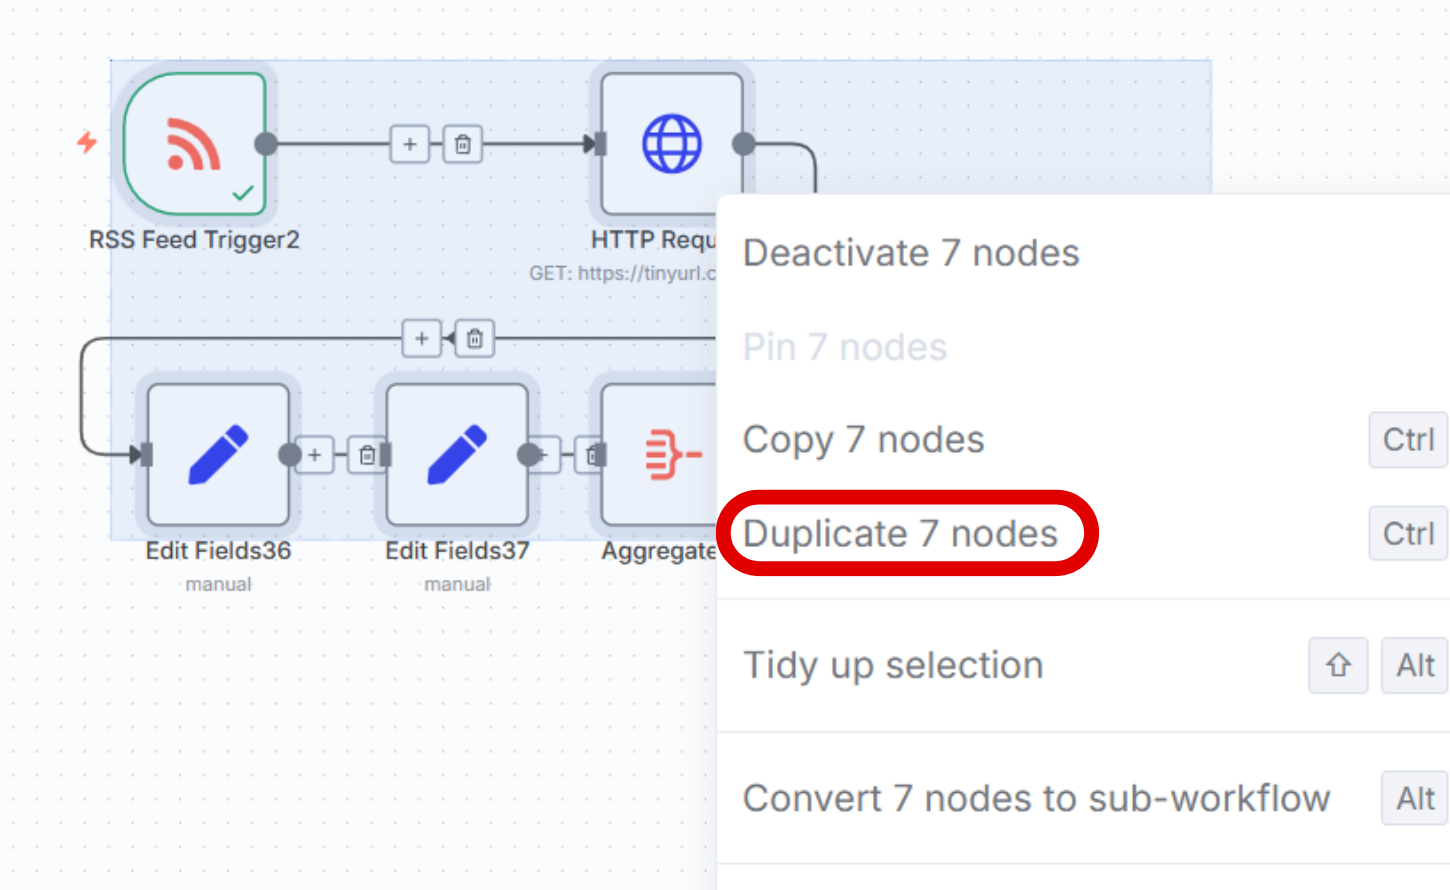Select Duplicate 7 nodes option
Viewport: 1450px width, 890px height.
pos(900,534)
